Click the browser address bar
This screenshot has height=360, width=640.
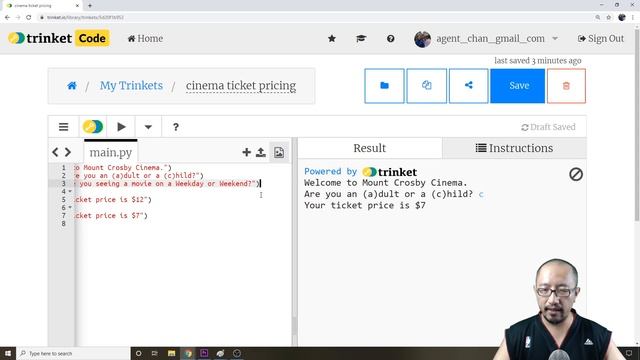[314, 17]
